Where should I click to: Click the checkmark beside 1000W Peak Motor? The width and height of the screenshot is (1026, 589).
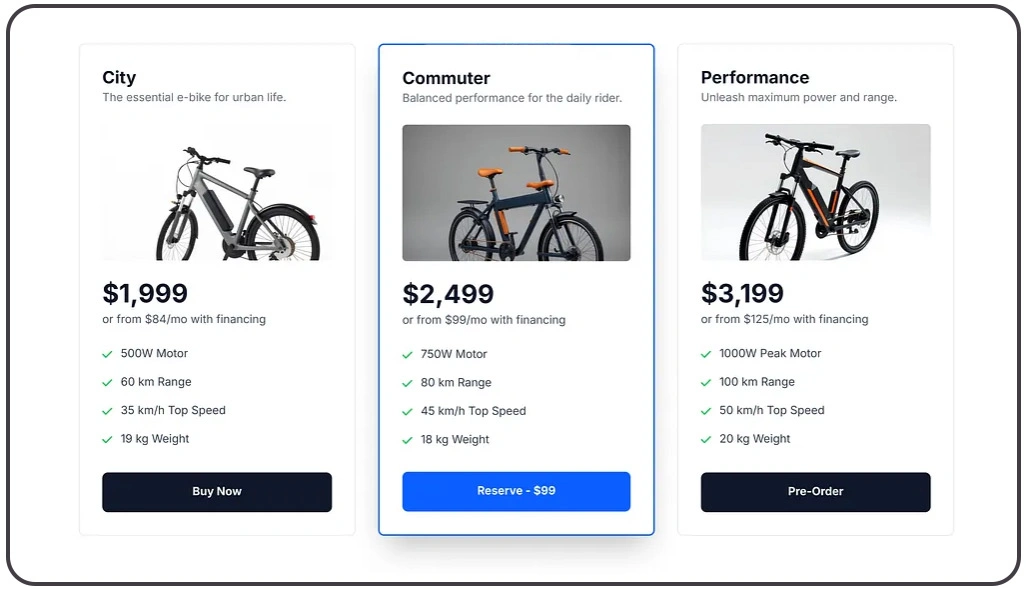(x=706, y=354)
